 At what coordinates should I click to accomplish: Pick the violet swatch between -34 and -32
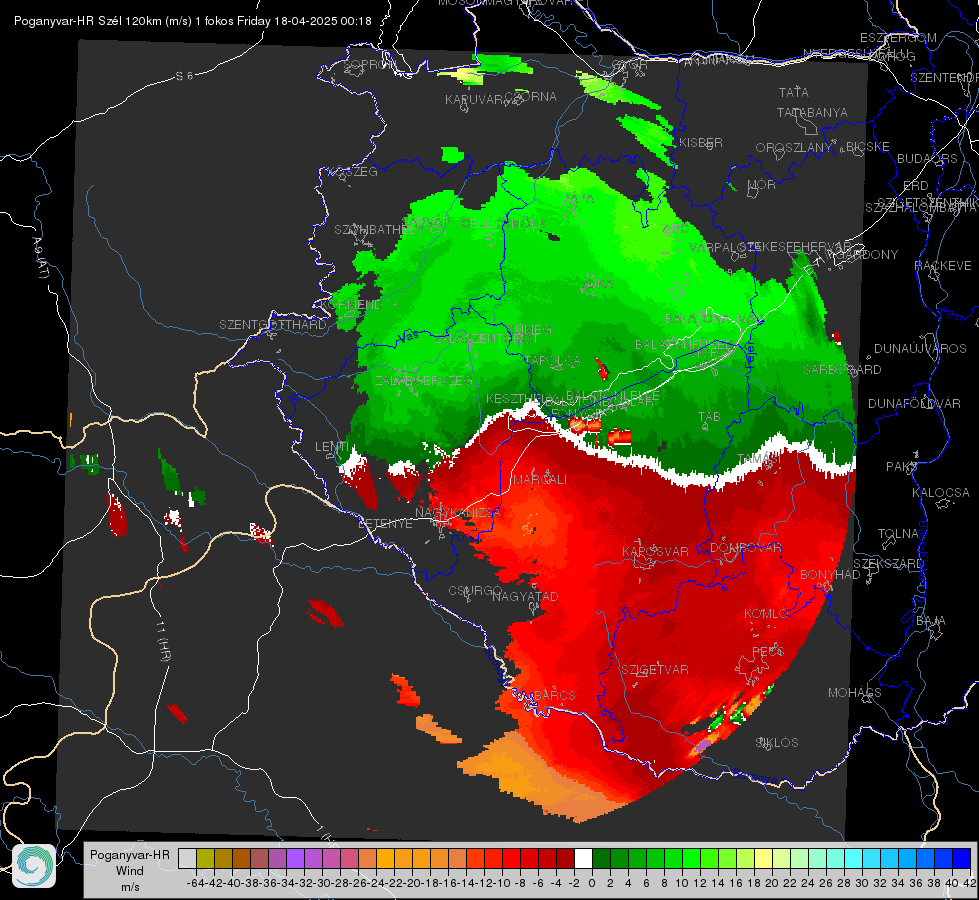point(295,859)
